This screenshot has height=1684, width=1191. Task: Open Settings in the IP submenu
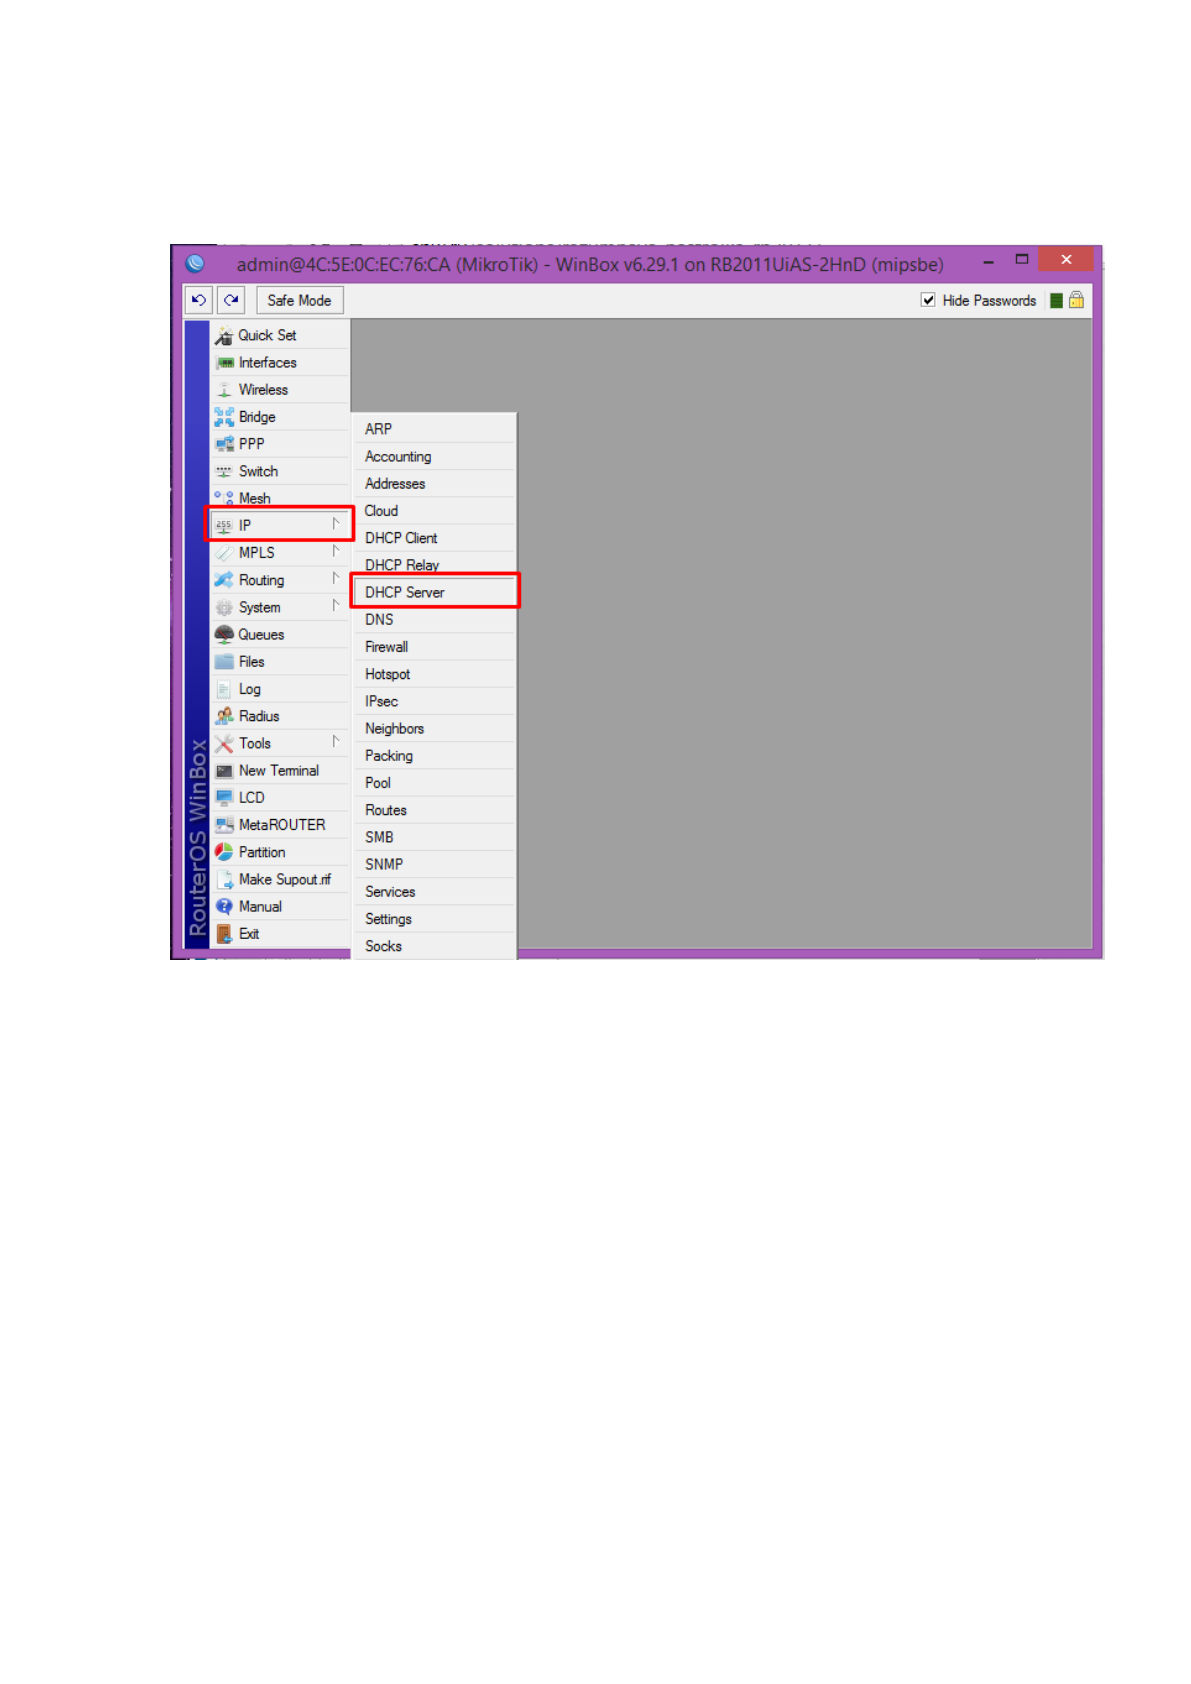click(434, 919)
